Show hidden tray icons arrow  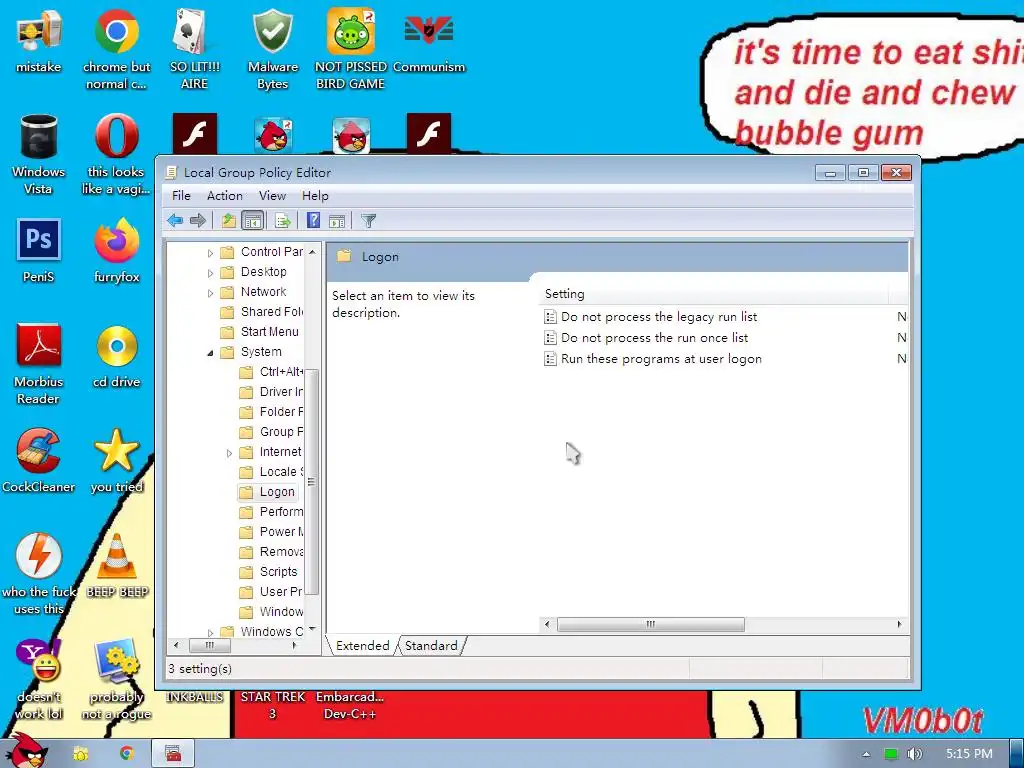pos(866,754)
